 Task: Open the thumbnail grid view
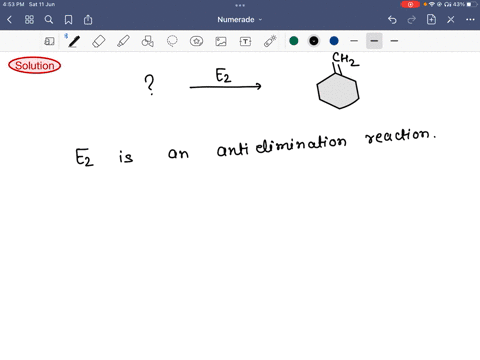(29, 20)
